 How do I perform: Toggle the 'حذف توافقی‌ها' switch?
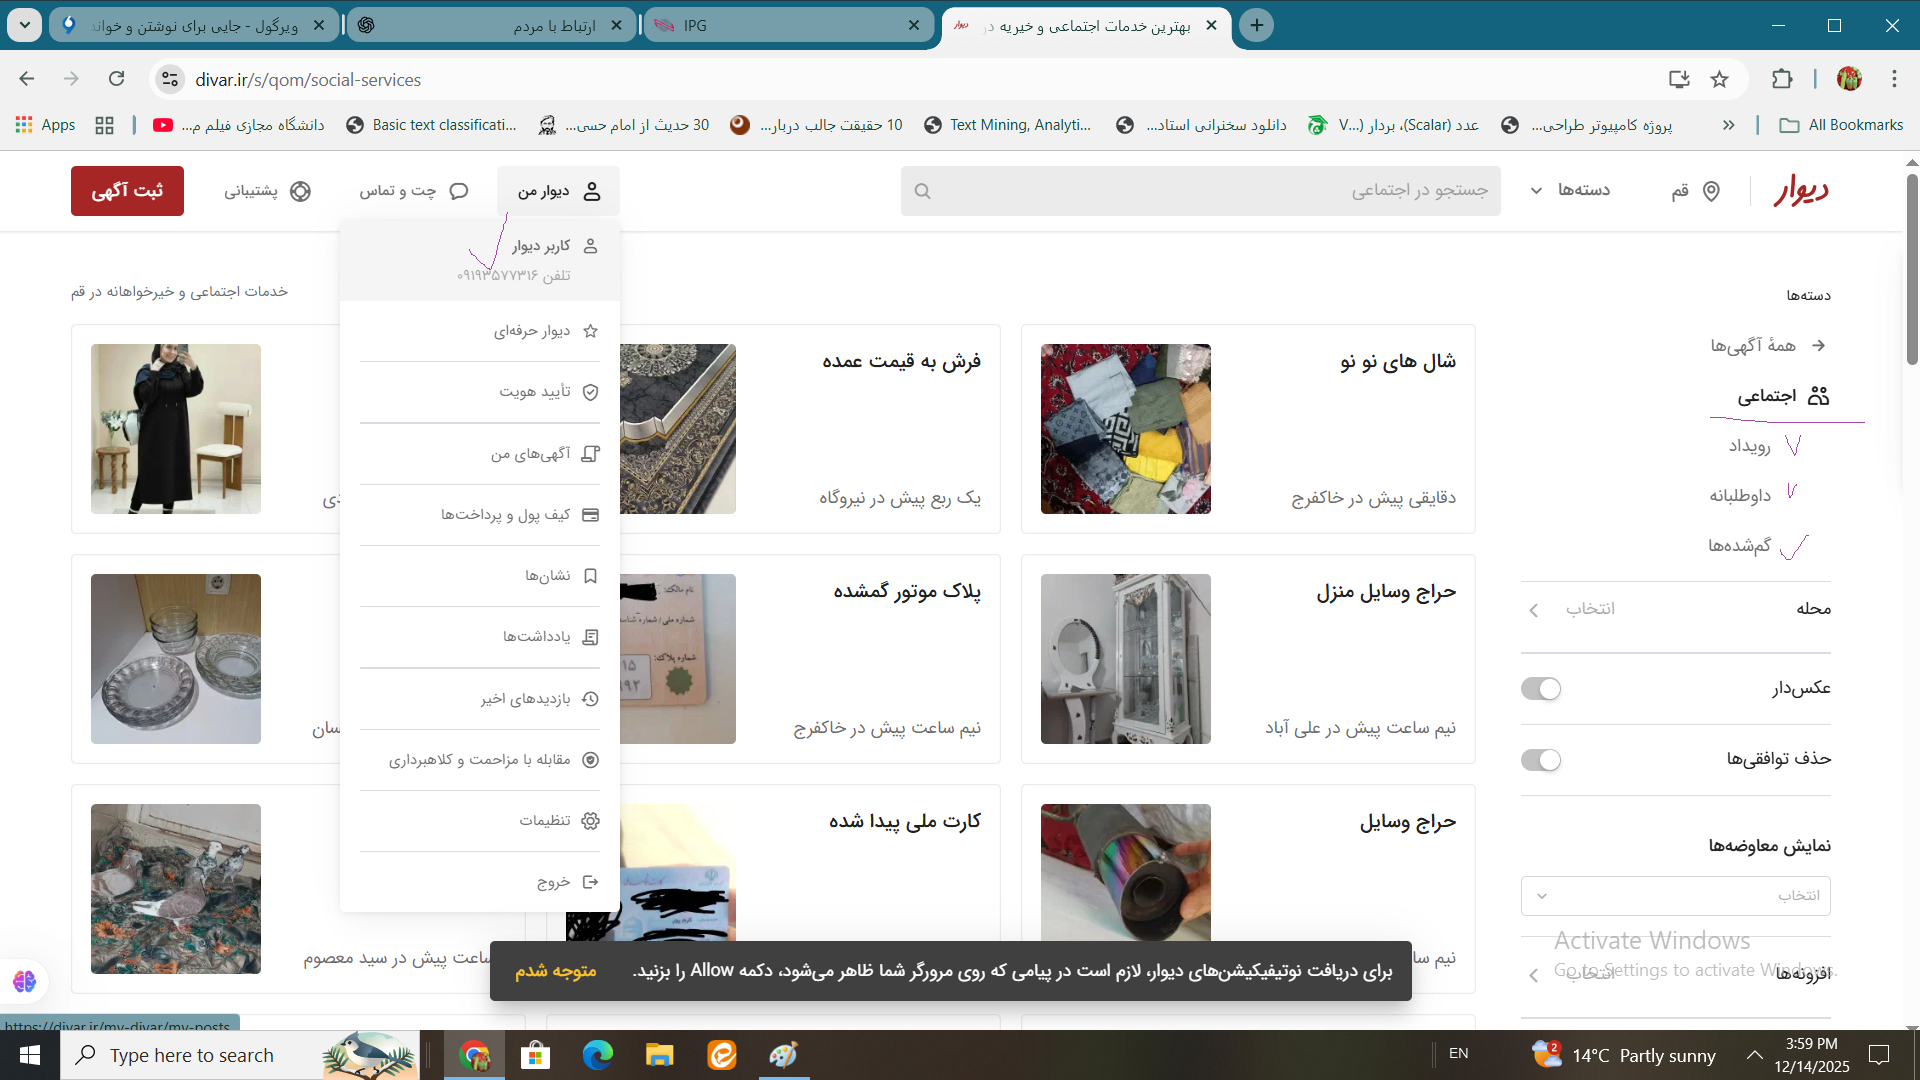pos(1540,760)
